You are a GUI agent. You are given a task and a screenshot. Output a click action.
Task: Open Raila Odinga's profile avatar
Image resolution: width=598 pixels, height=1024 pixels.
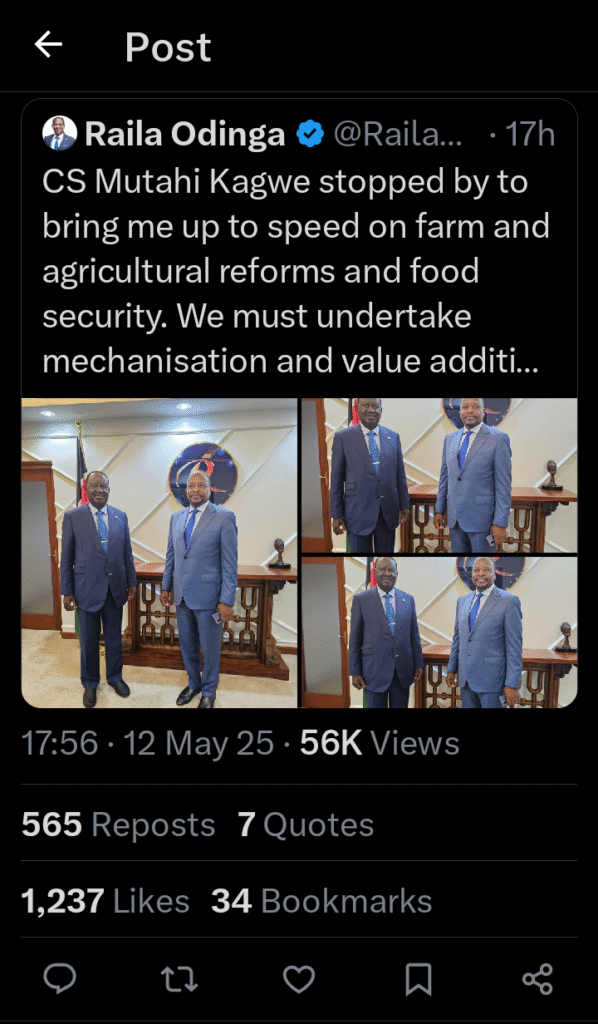[x=59, y=134]
